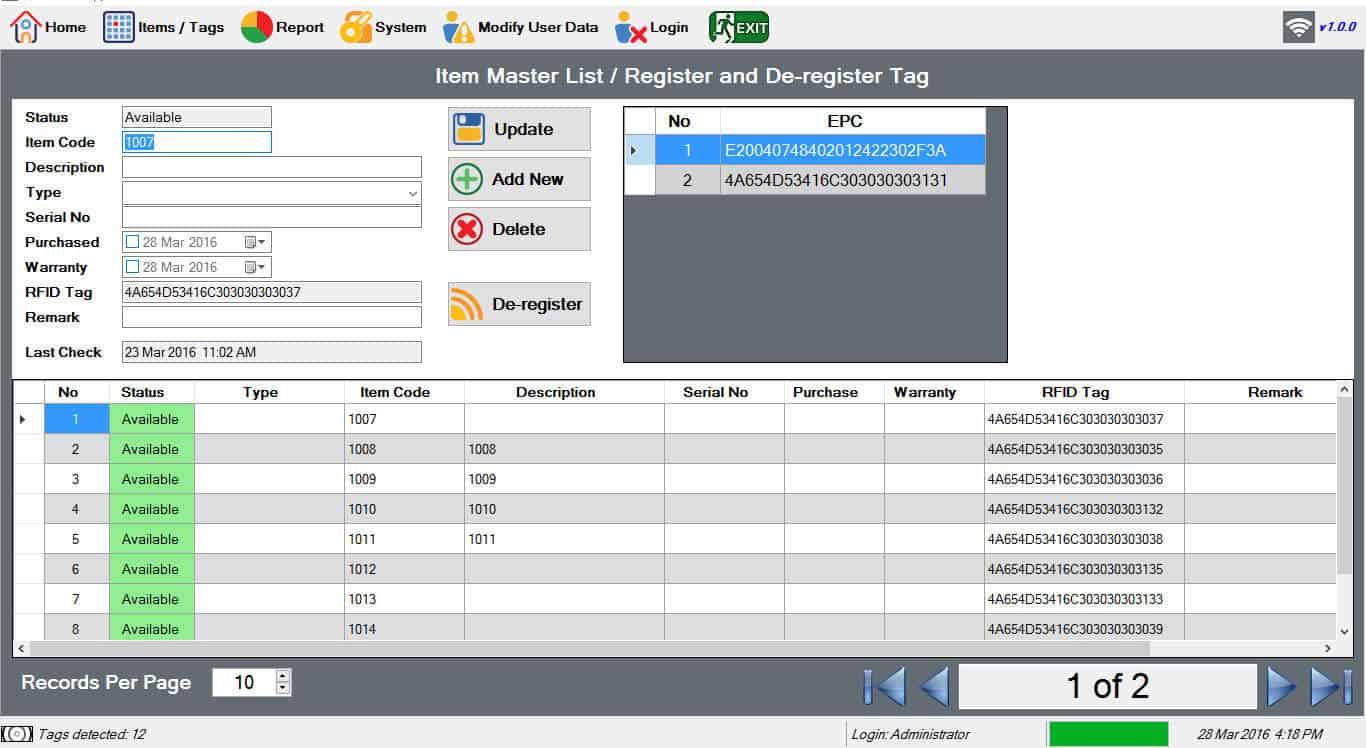
Task: Go to the next page with the right arrow
Action: click(1280, 687)
